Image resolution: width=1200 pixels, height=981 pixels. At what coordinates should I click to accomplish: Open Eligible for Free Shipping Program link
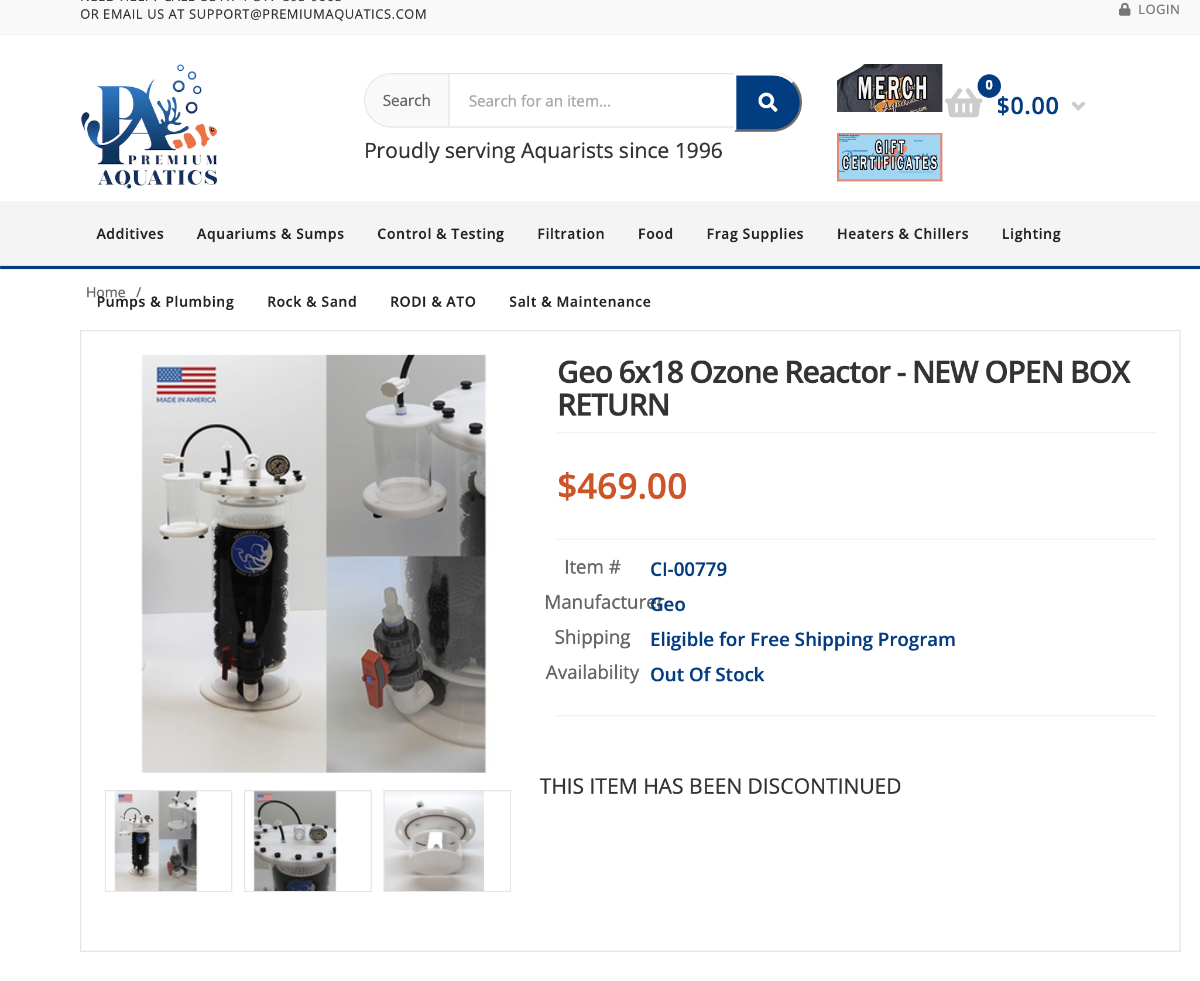[x=803, y=639]
